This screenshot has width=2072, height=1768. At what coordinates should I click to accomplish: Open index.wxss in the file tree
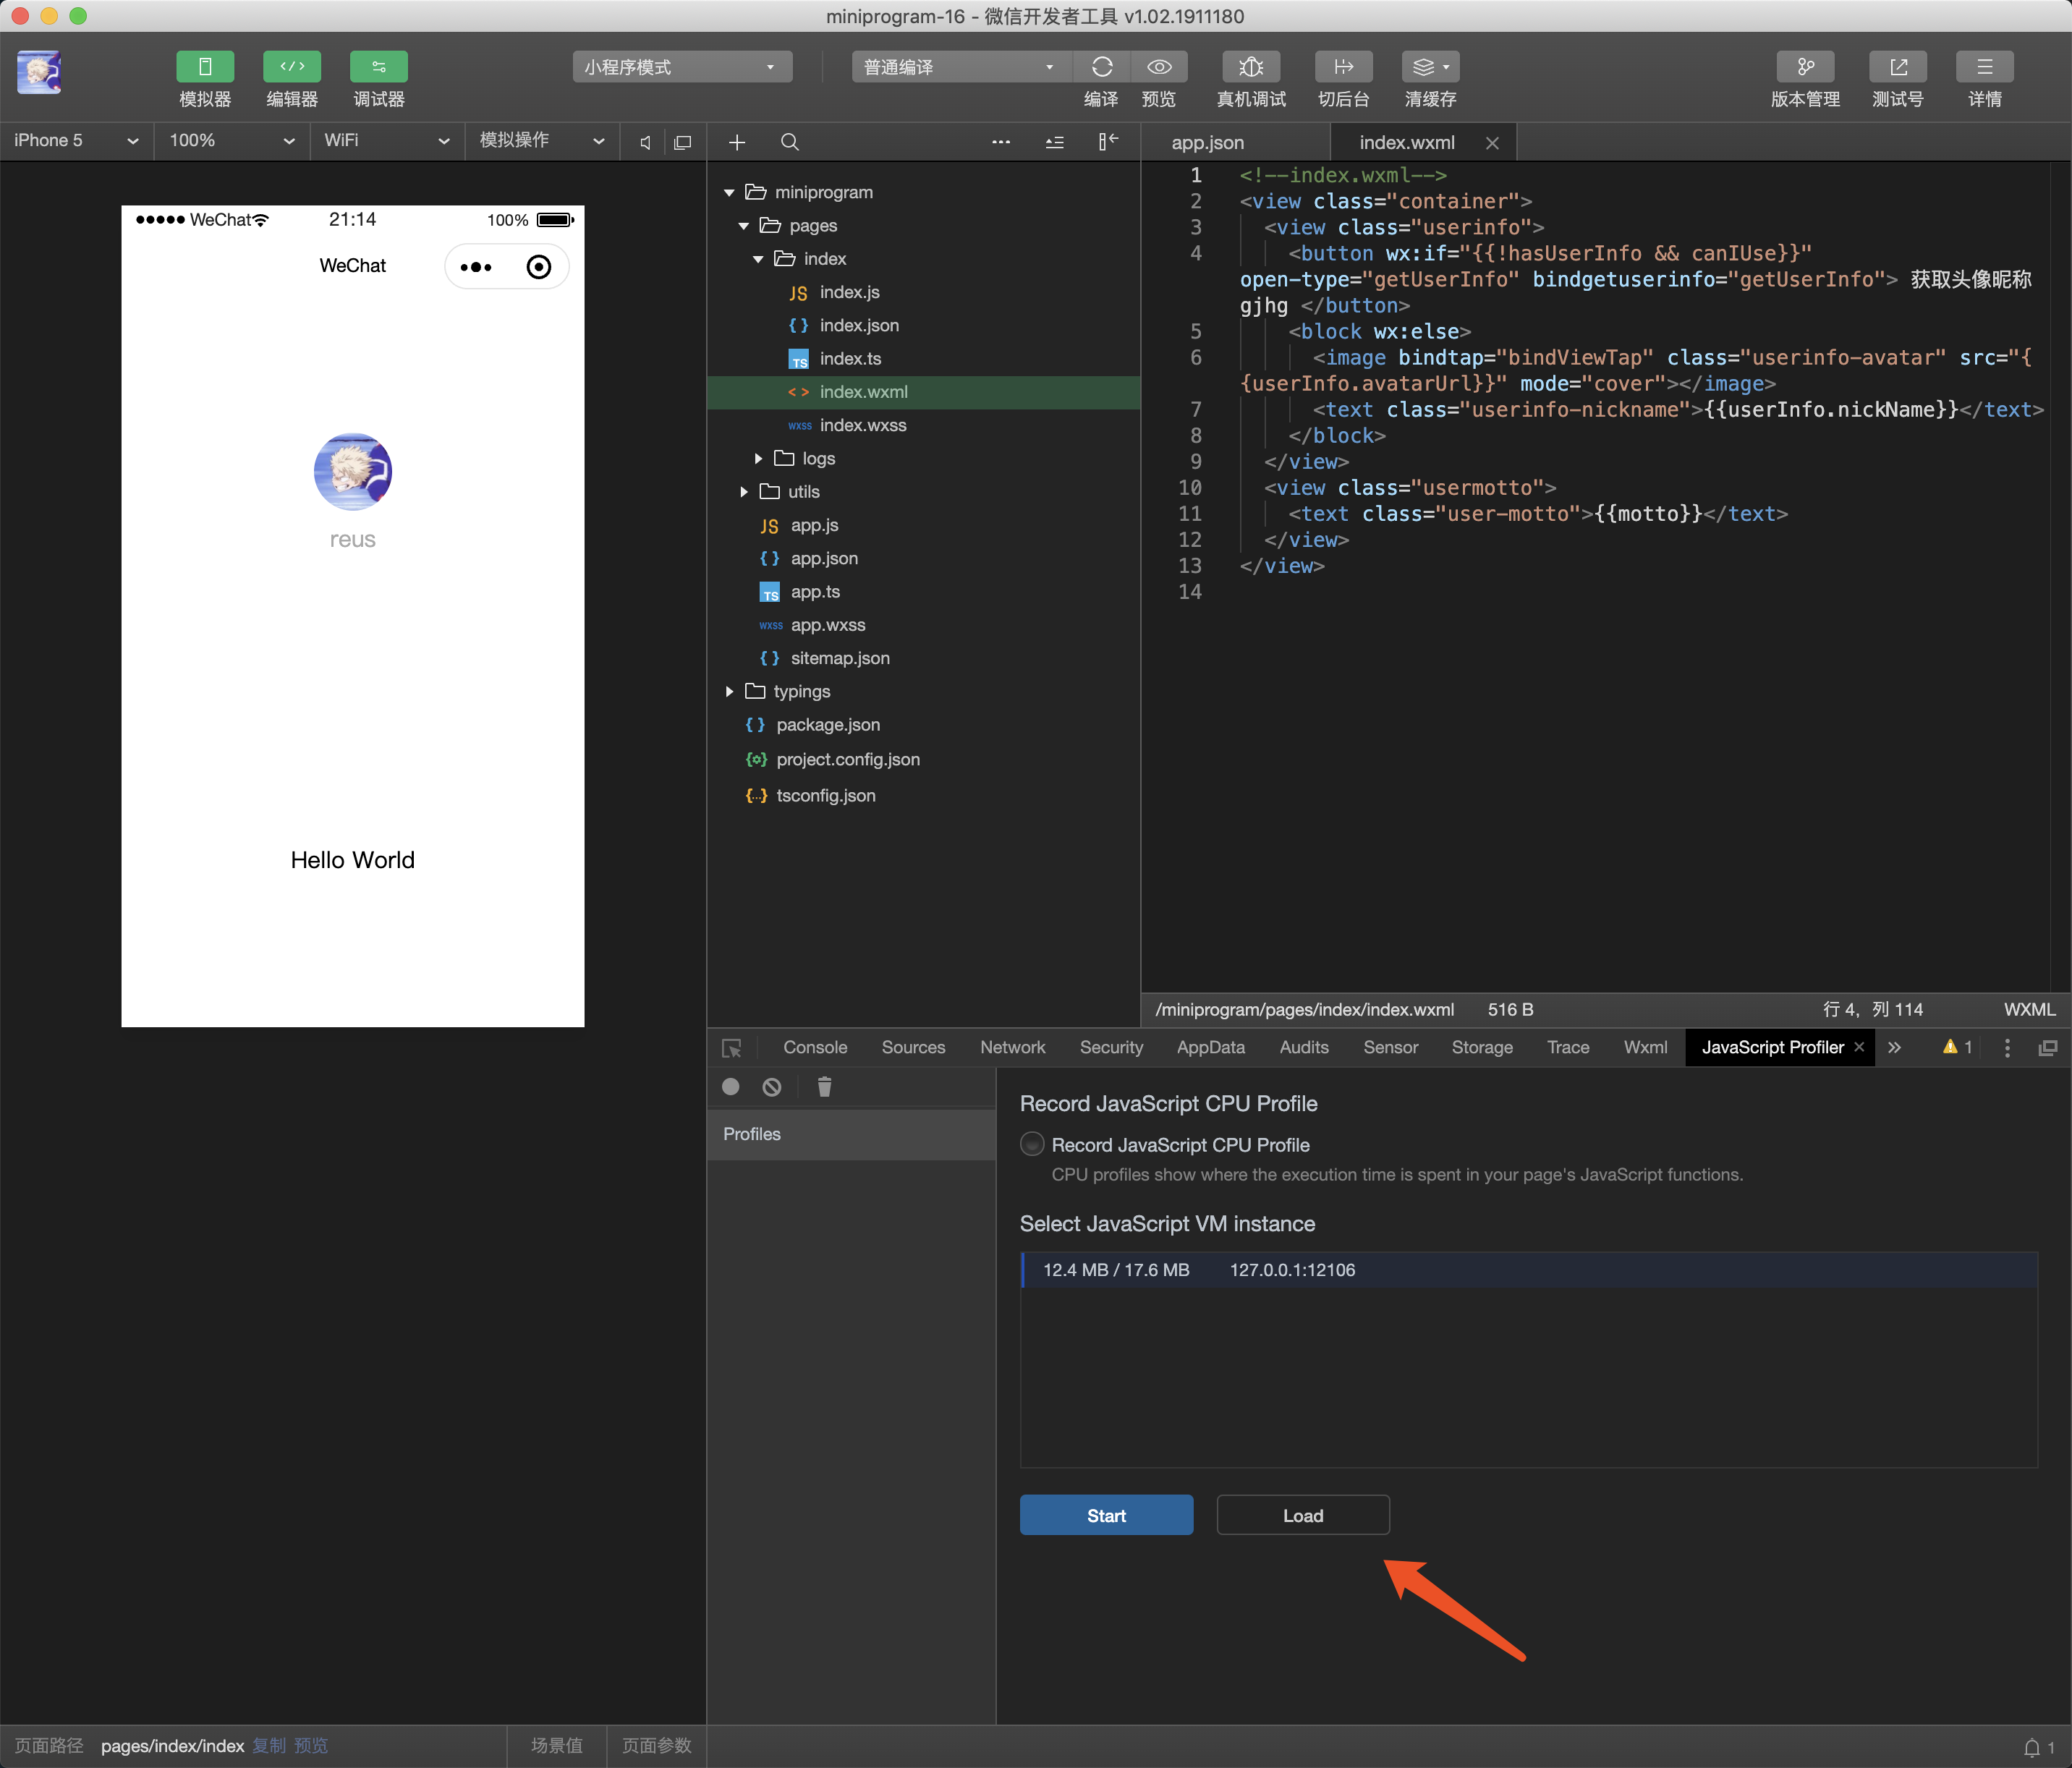[862, 425]
